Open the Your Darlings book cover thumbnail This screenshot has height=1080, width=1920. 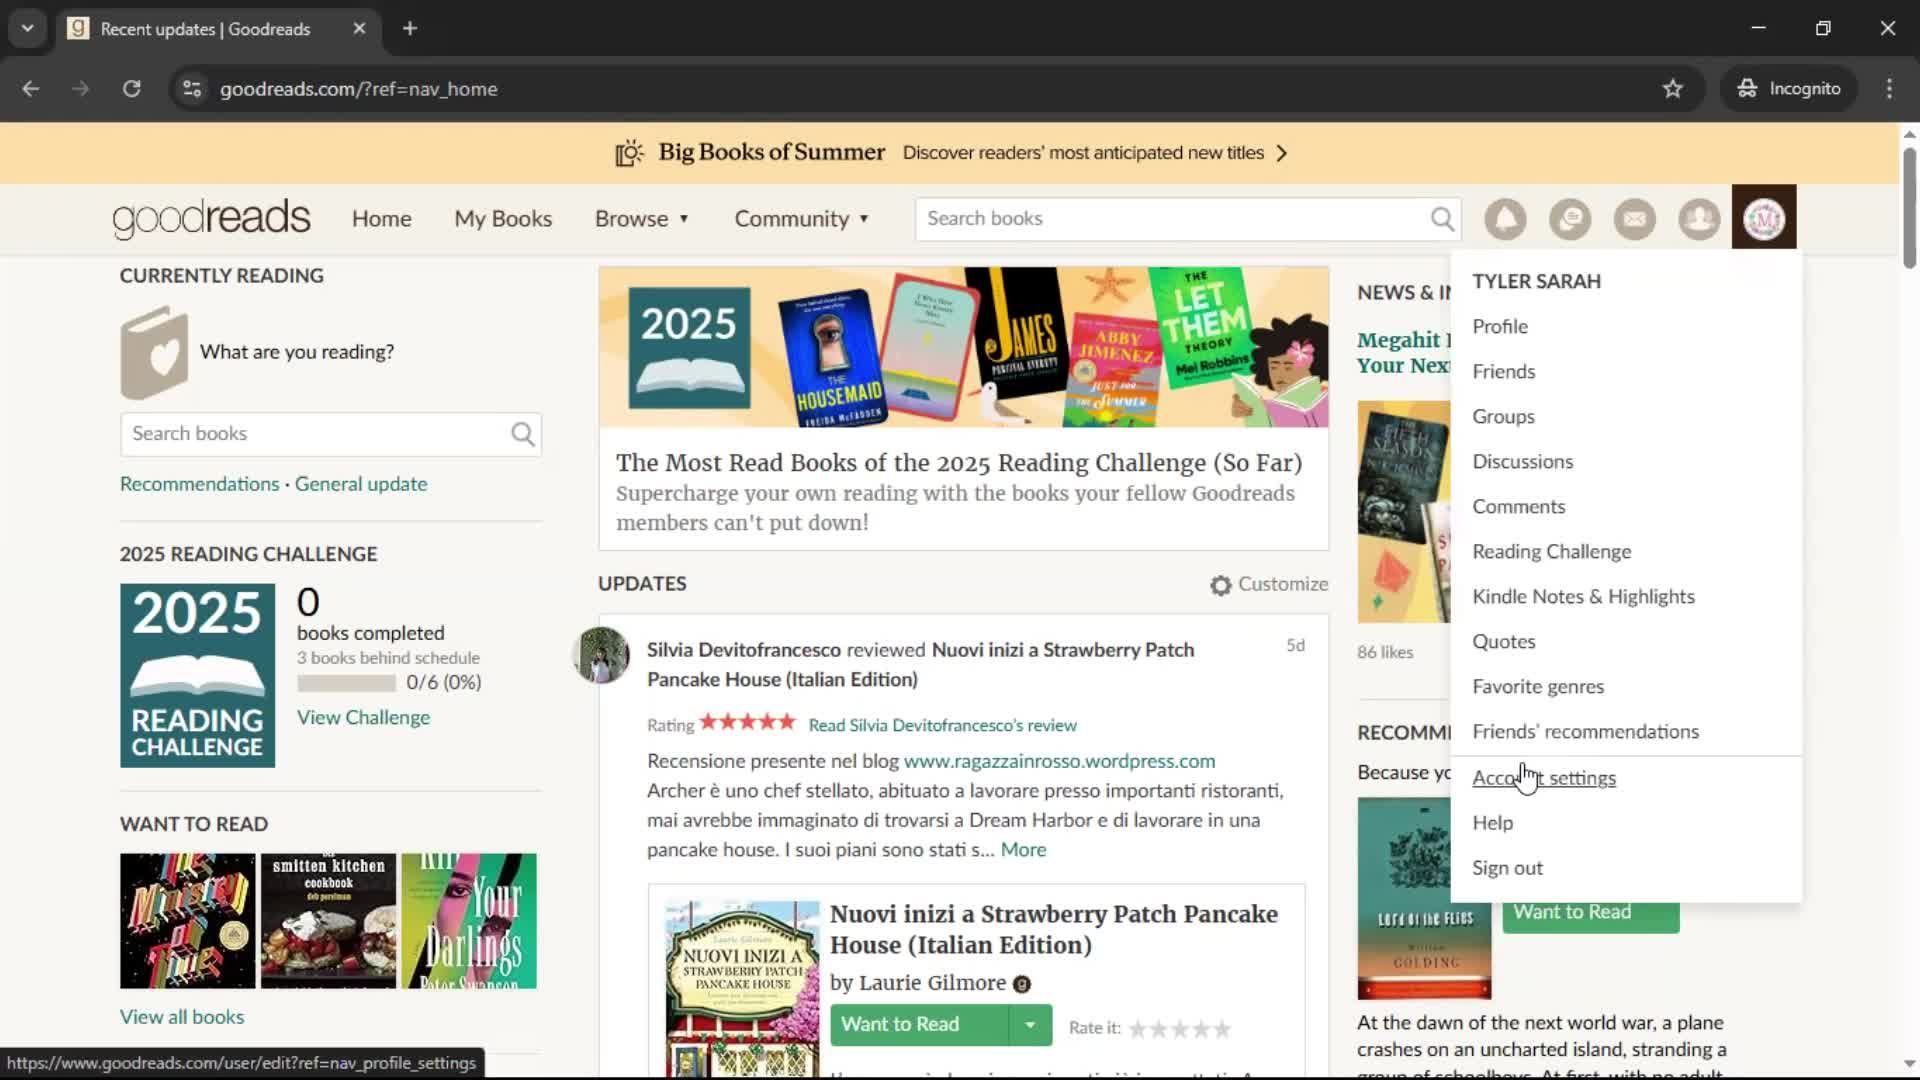click(469, 921)
